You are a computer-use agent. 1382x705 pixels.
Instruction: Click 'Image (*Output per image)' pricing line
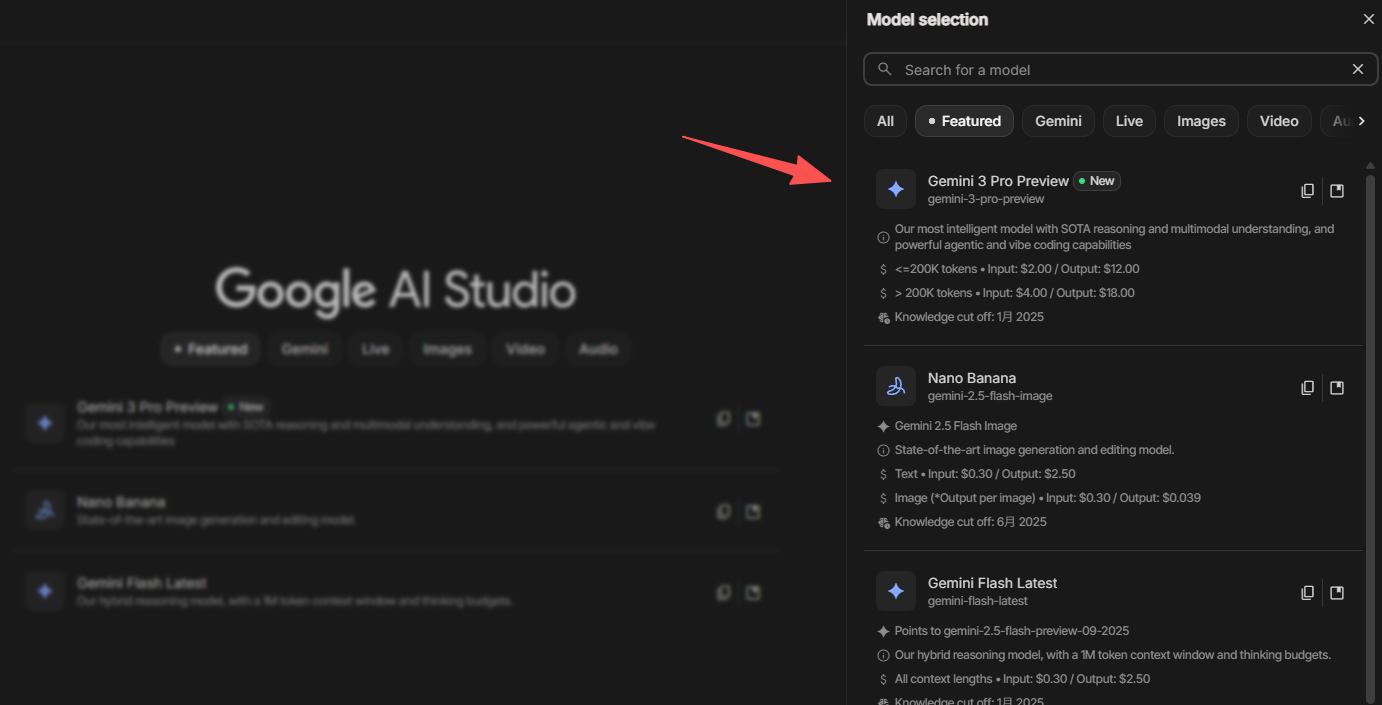point(1048,498)
